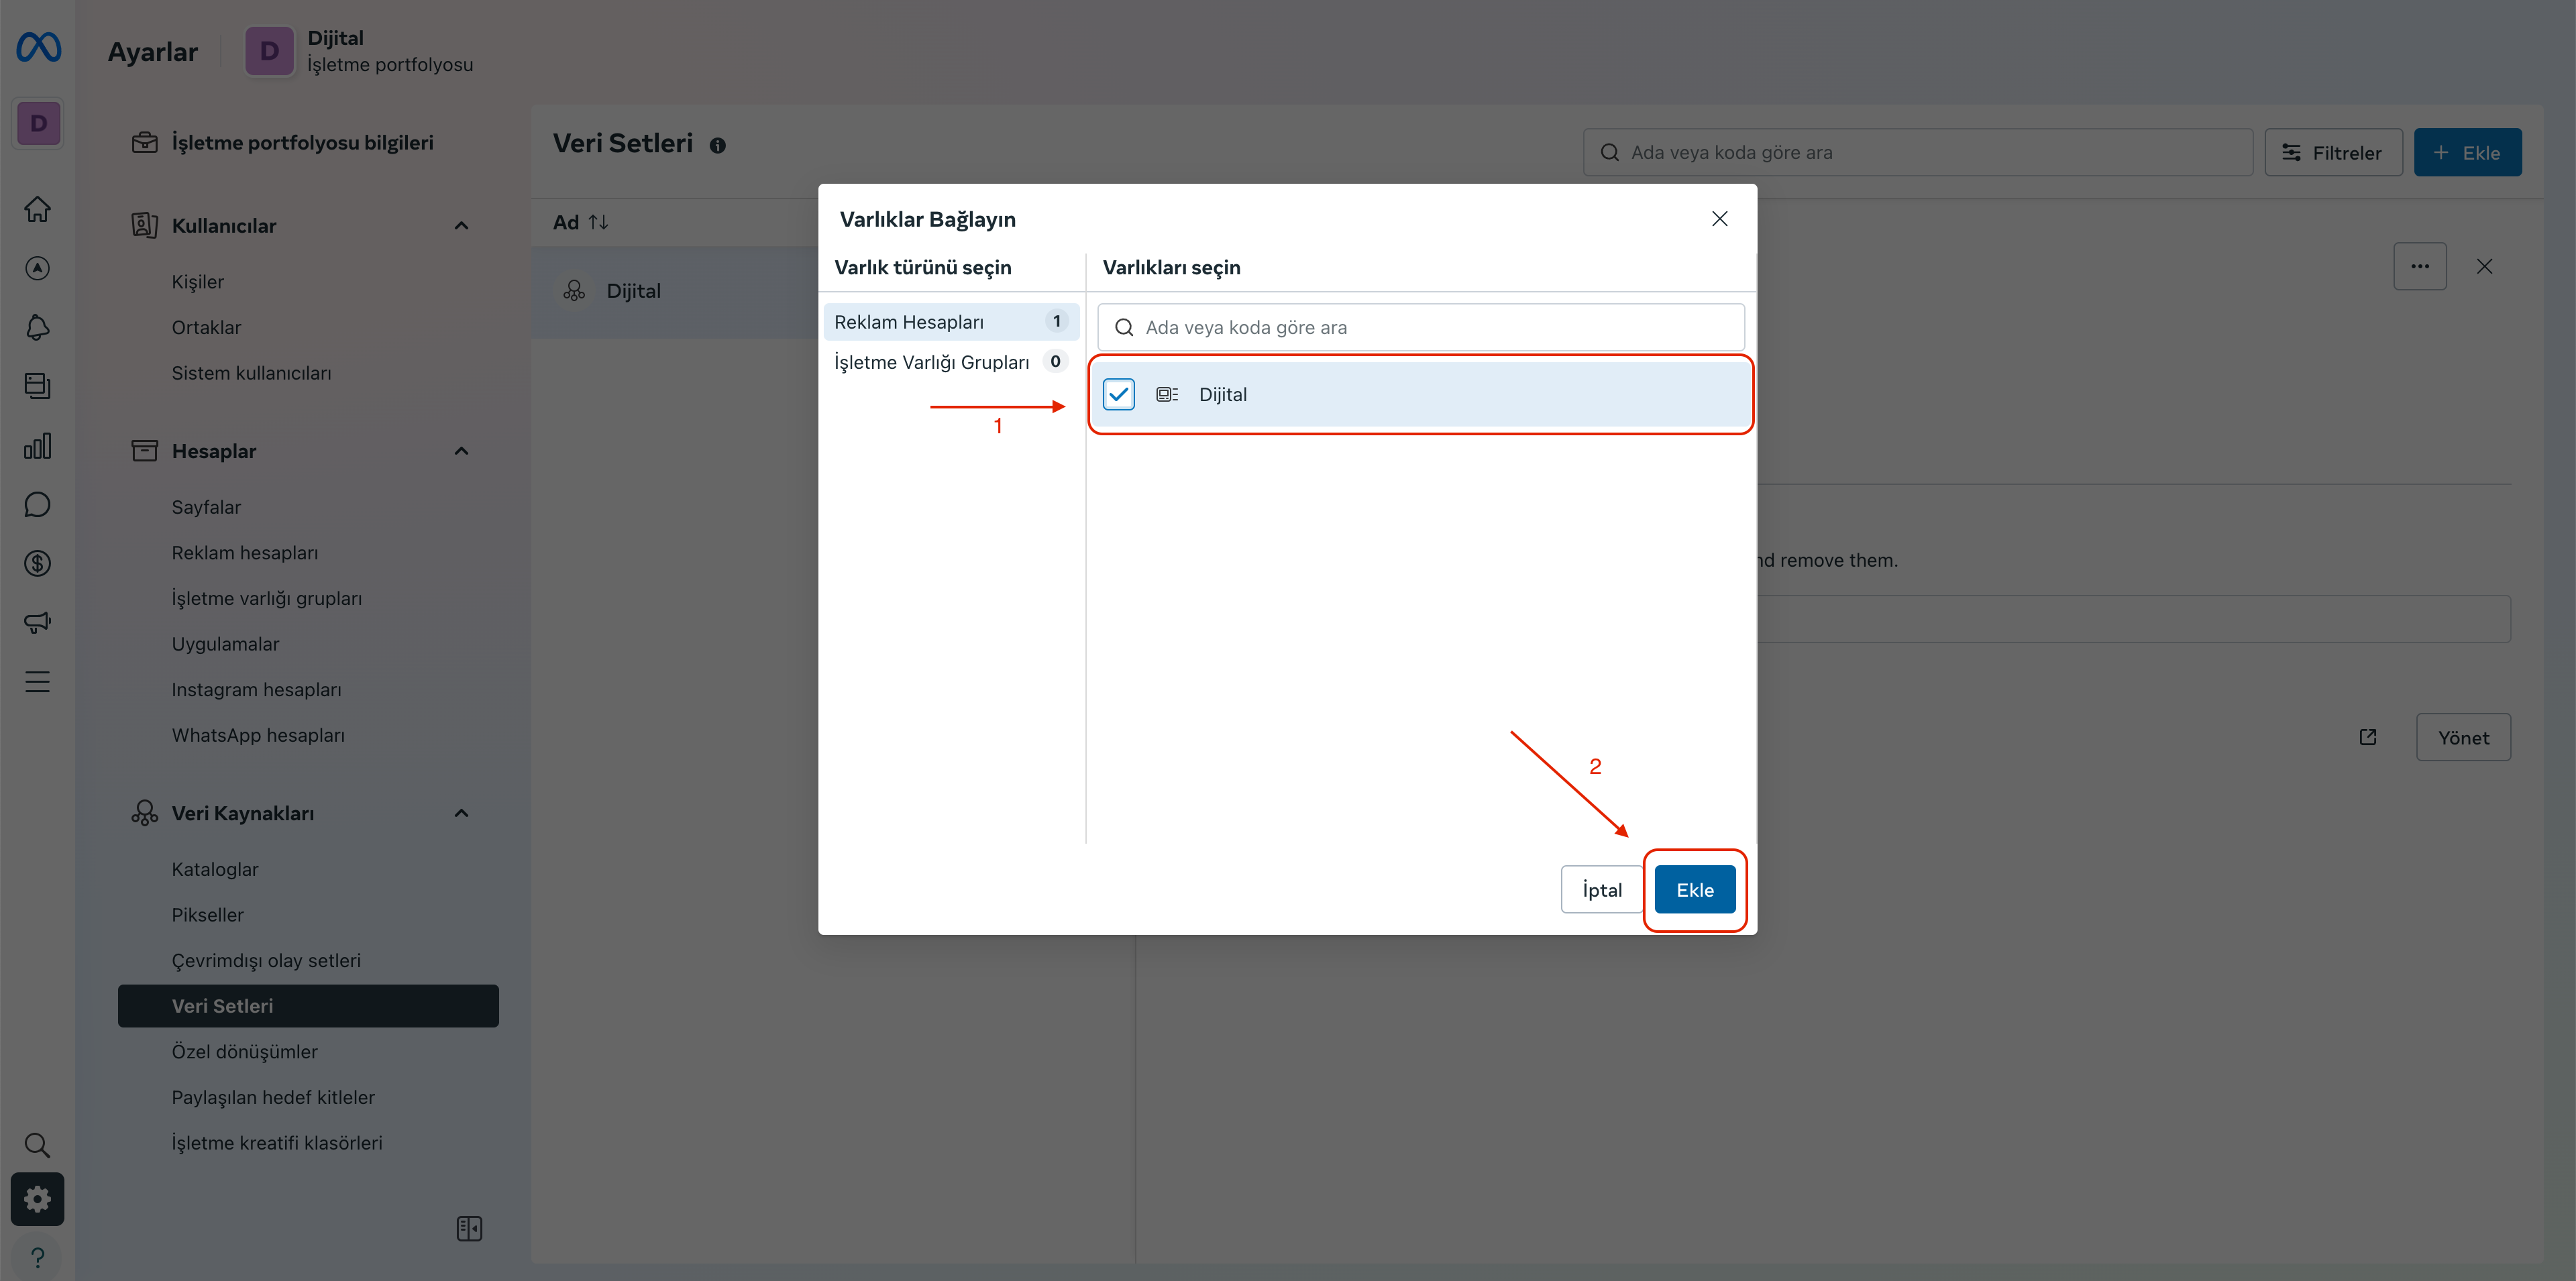Viewport: 2576px width, 1281px height.
Task: Select Reklam Hesapları asset type
Action: click(951, 322)
